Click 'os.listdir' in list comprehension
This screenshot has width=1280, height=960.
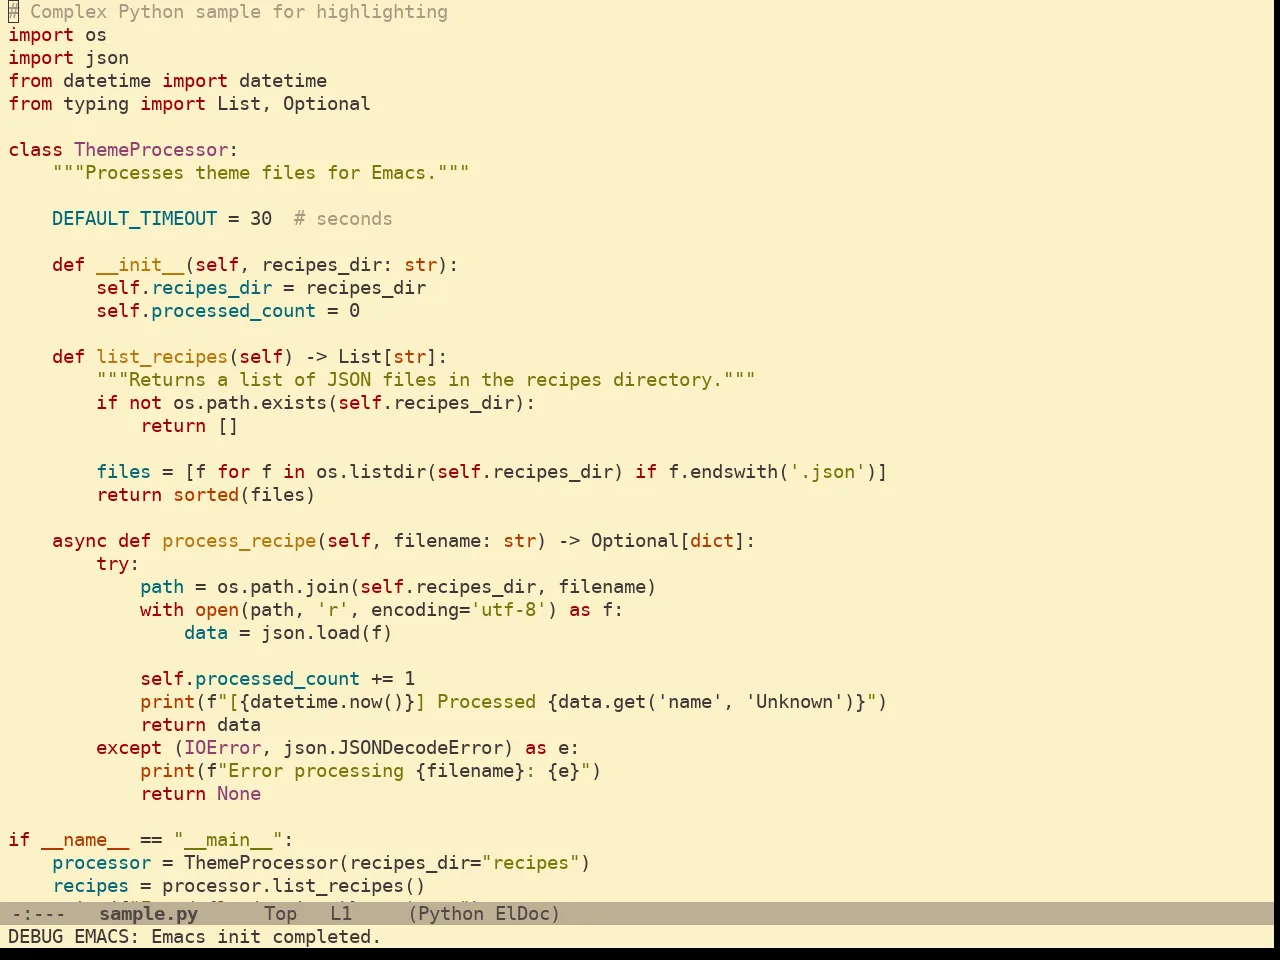pos(371,472)
